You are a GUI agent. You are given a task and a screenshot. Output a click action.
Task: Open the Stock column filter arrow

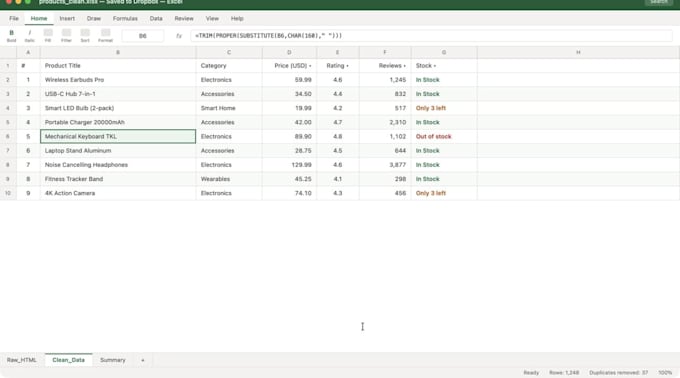pyautogui.click(x=435, y=66)
